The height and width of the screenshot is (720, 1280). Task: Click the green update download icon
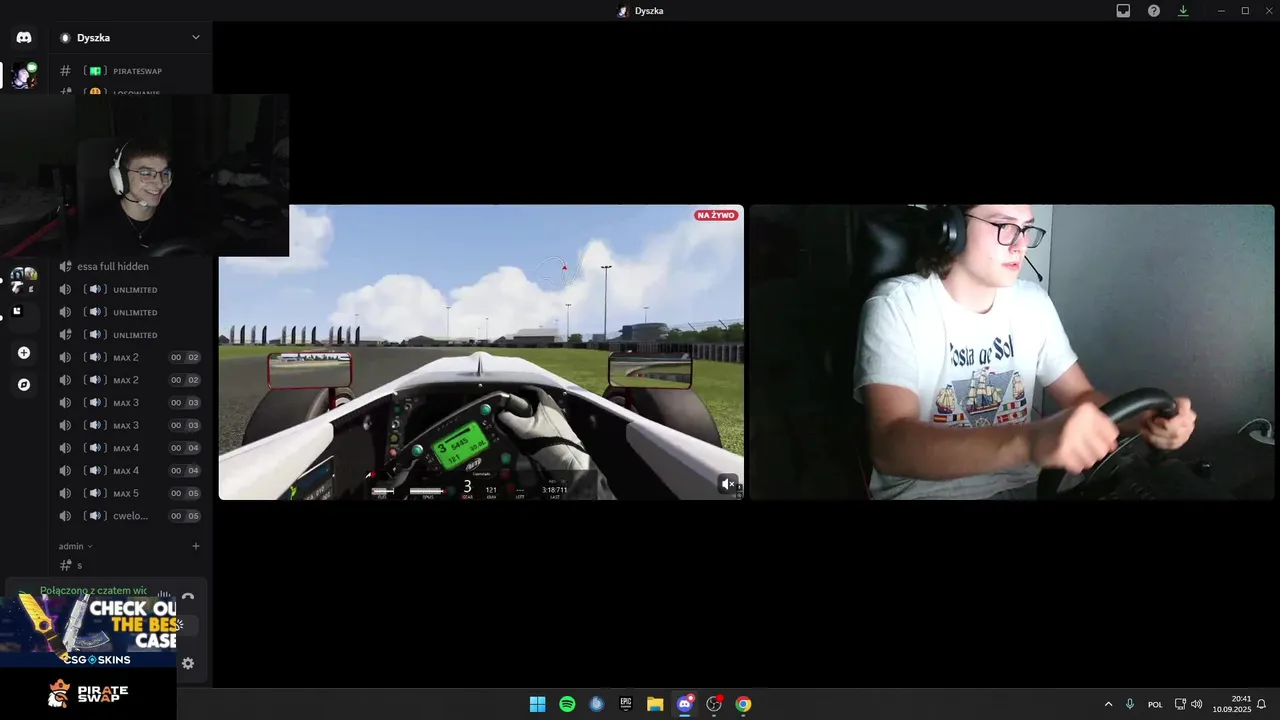tap(1183, 11)
